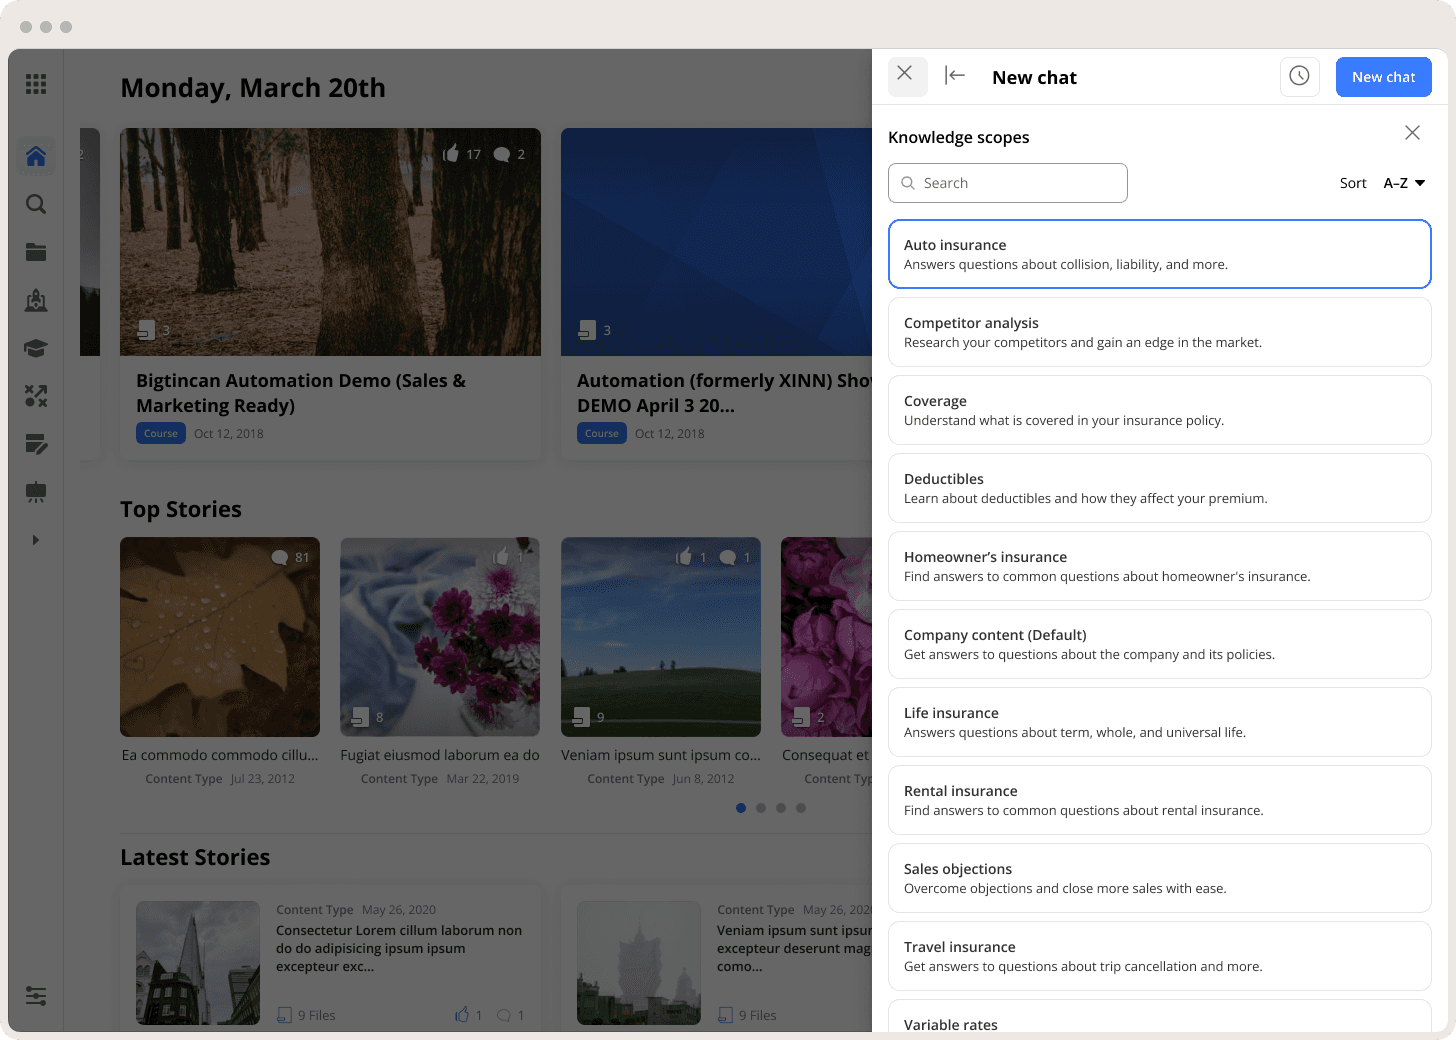
Task: Pick the Life insurance scope
Action: tap(1160, 722)
